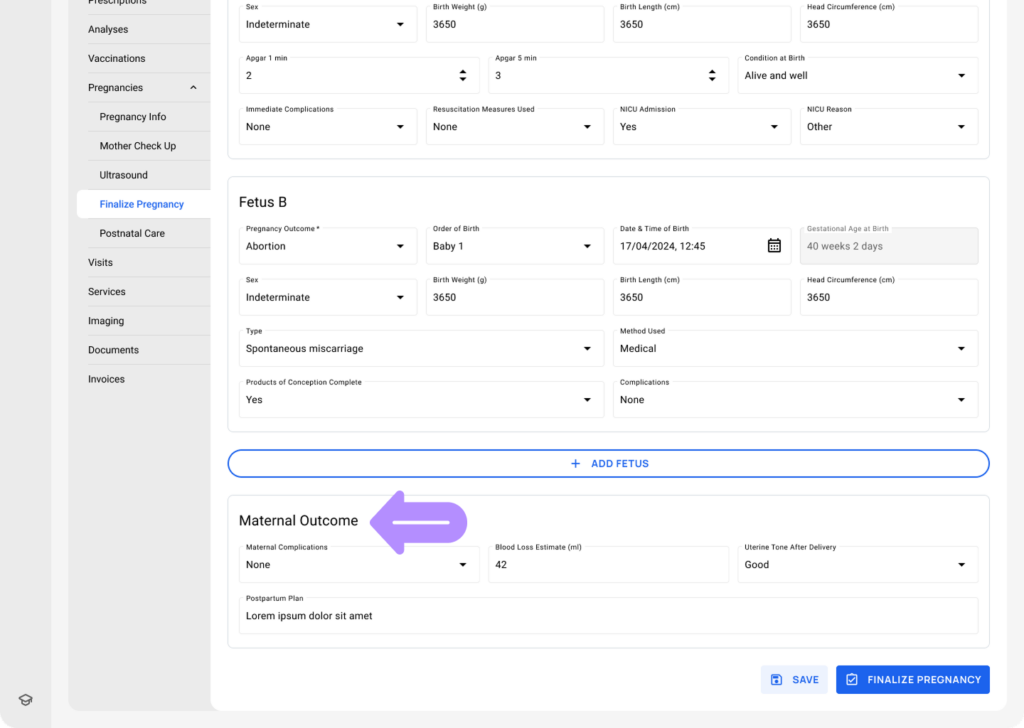Viewport: 1024px width, 728px height.
Task: Click the Postpartum Plan text field
Action: (x=608, y=616)
